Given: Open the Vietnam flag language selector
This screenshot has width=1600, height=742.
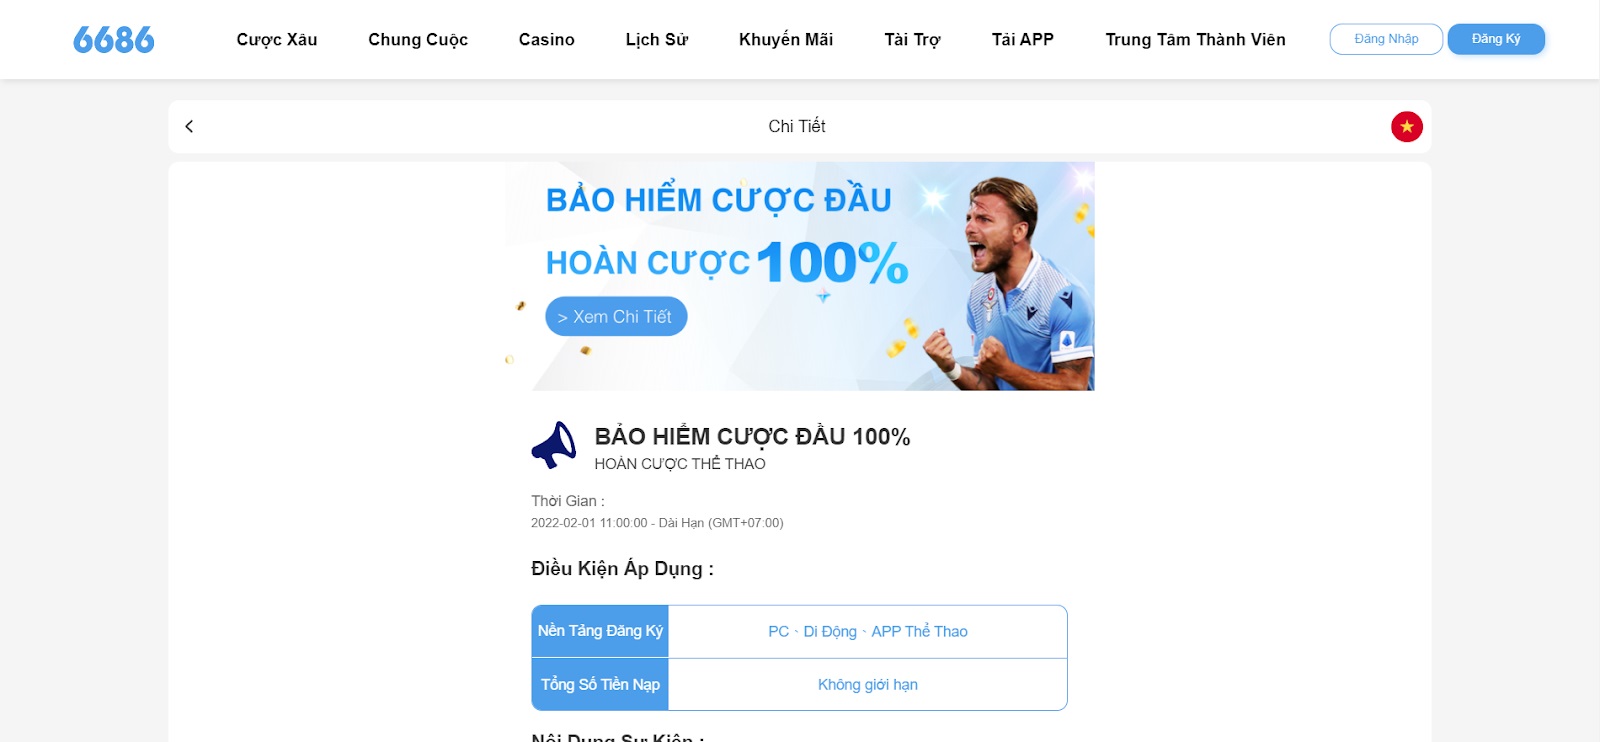Looking at the screenshot, I should (x=1407, y=127).
